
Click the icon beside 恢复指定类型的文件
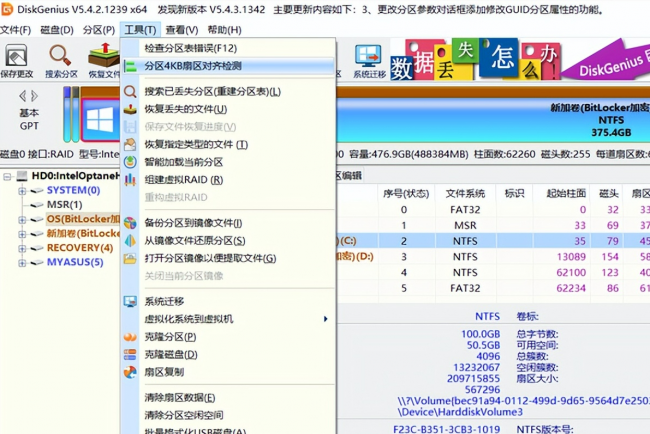pos(130,144)
